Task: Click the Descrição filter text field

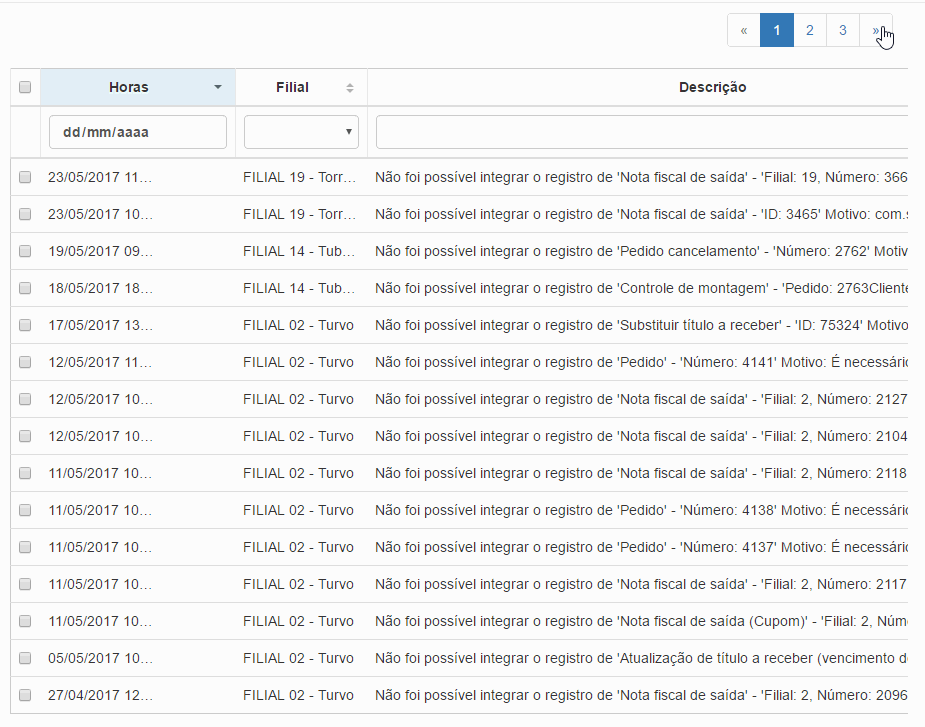Action: point(640,132)
